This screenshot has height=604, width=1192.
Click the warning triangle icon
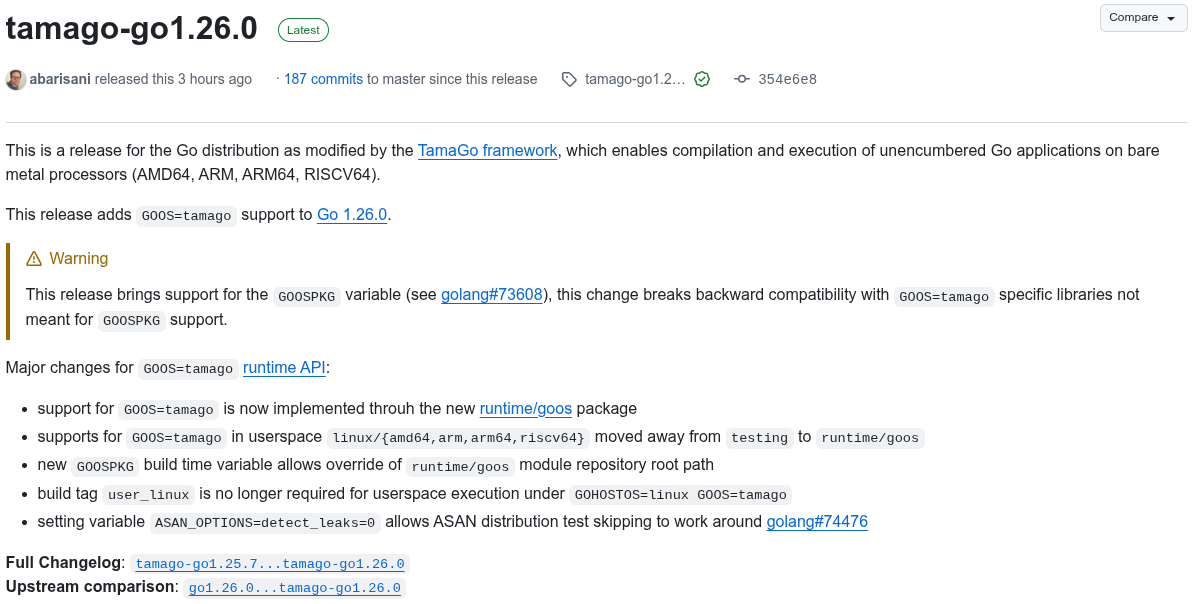click(34, 259)
